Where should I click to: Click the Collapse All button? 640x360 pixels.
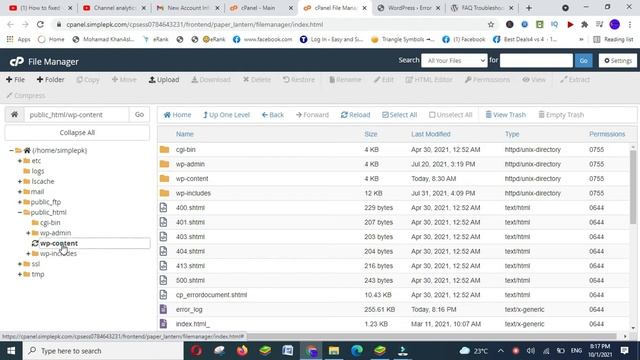(77, 133)
